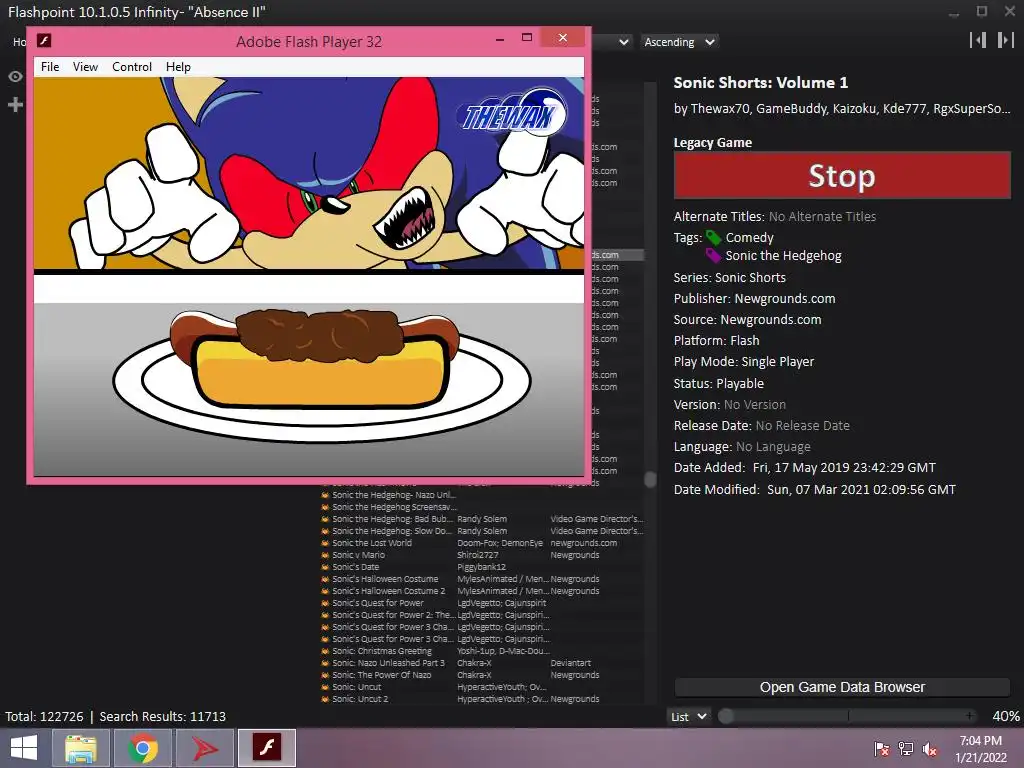This screenshot has height=768, width=1024.
Task: Click the Sonic Shorts: Volume 1 title
Action: coord(761,82)
